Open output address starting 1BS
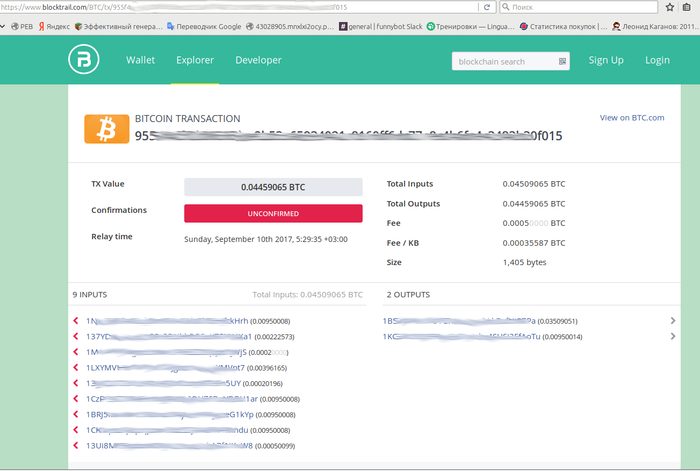The height and width of the screenshot is (471, 700). tap(459, 321)
